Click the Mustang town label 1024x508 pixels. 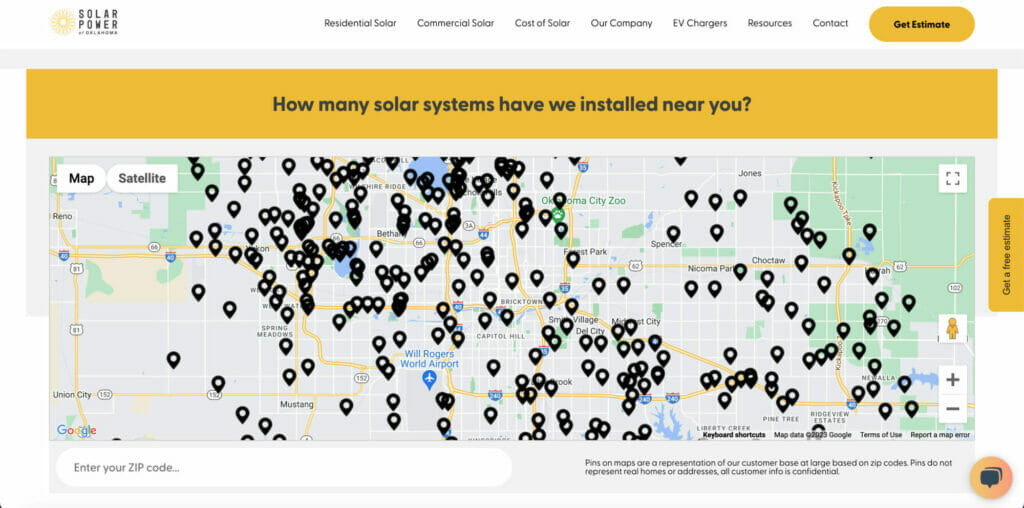(296, 404)
